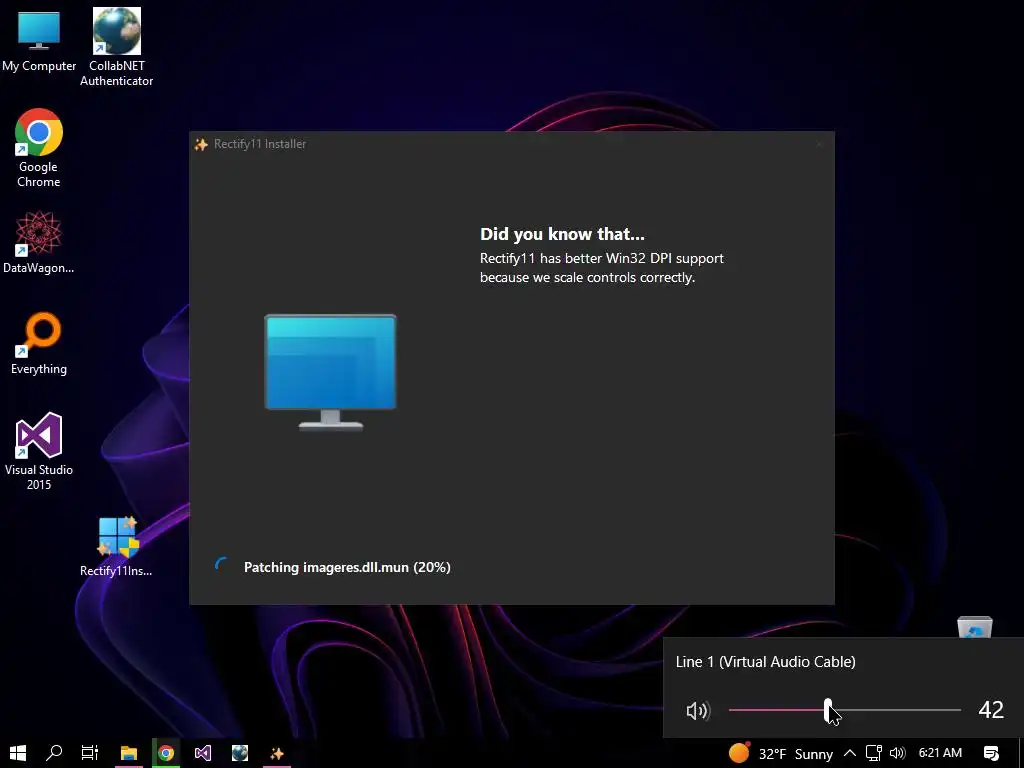The height and width of the screenshot is (768, 1024).
Task: Open the My Computer desktop icon
Action: point(39,39)
